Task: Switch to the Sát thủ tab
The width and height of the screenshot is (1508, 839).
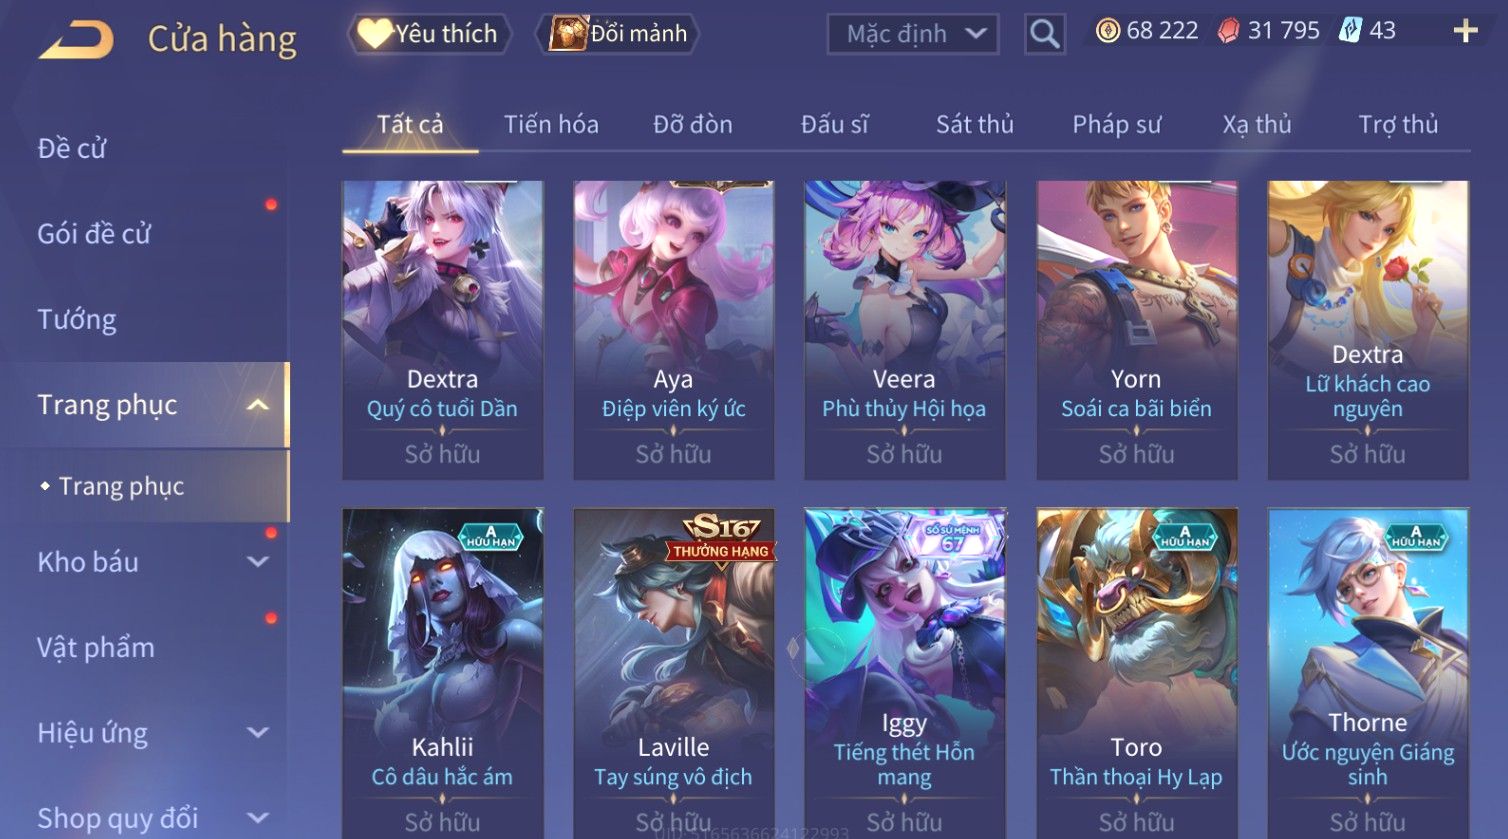Action: (x=974, y=125)
